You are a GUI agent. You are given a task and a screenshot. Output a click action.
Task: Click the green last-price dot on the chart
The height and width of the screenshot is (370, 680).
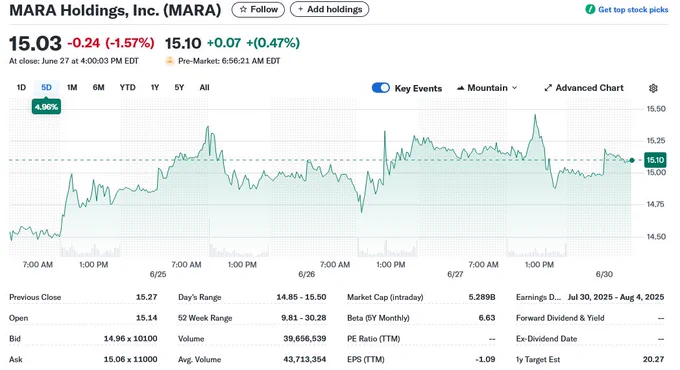click(x=632, y=160)
